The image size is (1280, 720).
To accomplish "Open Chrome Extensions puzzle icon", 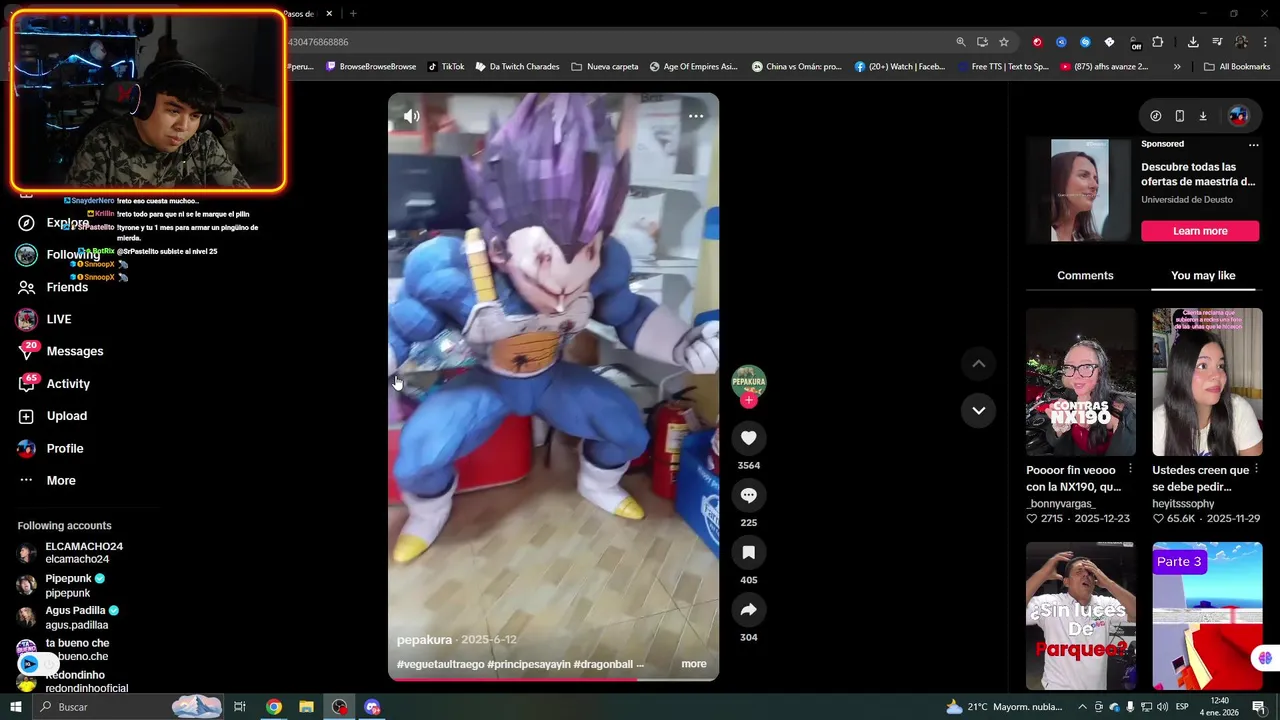I will 1158,42.
